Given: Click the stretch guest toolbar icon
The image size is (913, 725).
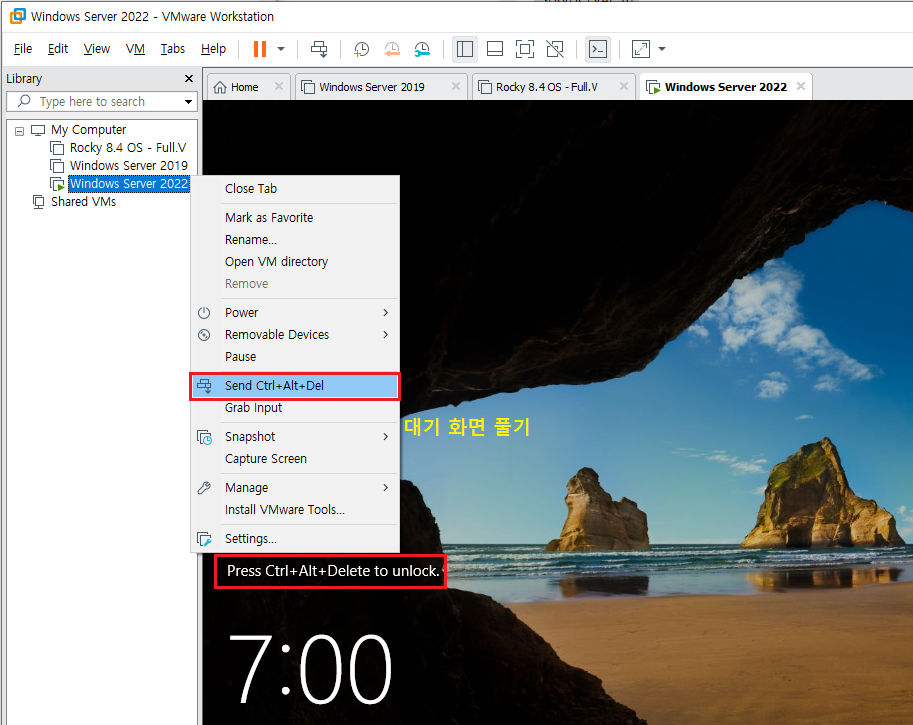Looking at the screenshot, I should [640, 49].
